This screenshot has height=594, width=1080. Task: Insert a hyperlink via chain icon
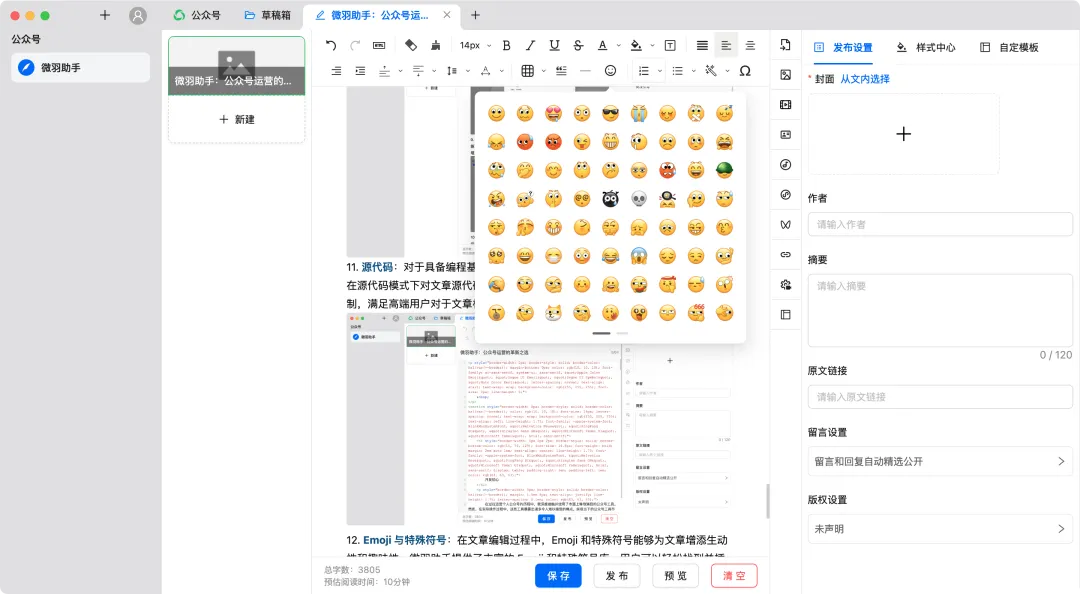[x=785, y=254]
